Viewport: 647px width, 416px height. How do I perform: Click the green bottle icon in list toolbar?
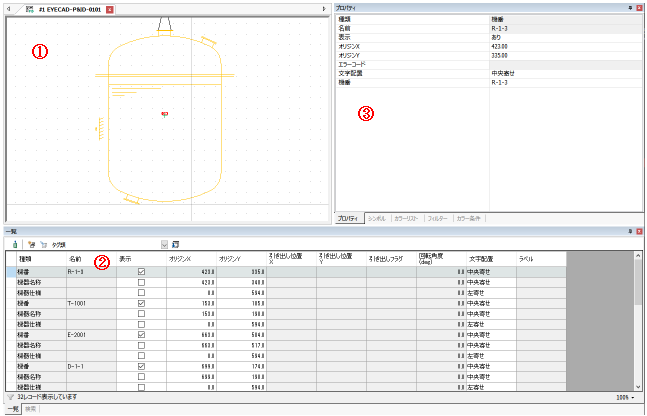click(x=15, y=244)
